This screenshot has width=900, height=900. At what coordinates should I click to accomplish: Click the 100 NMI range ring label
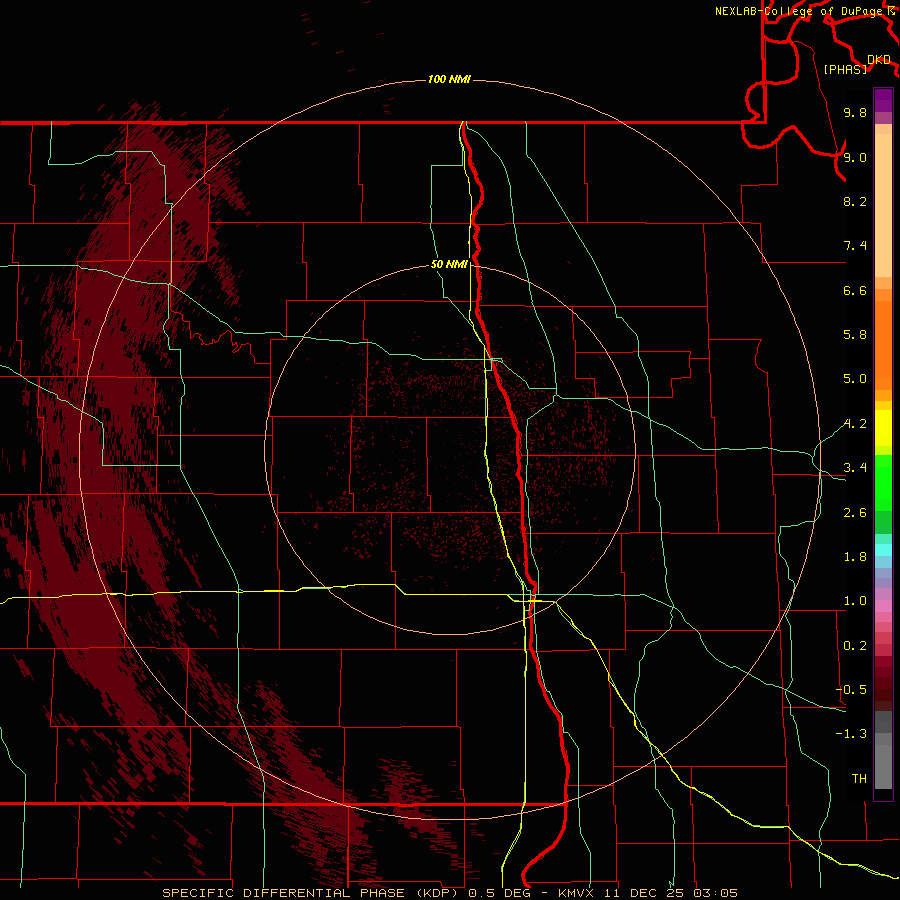449,79
